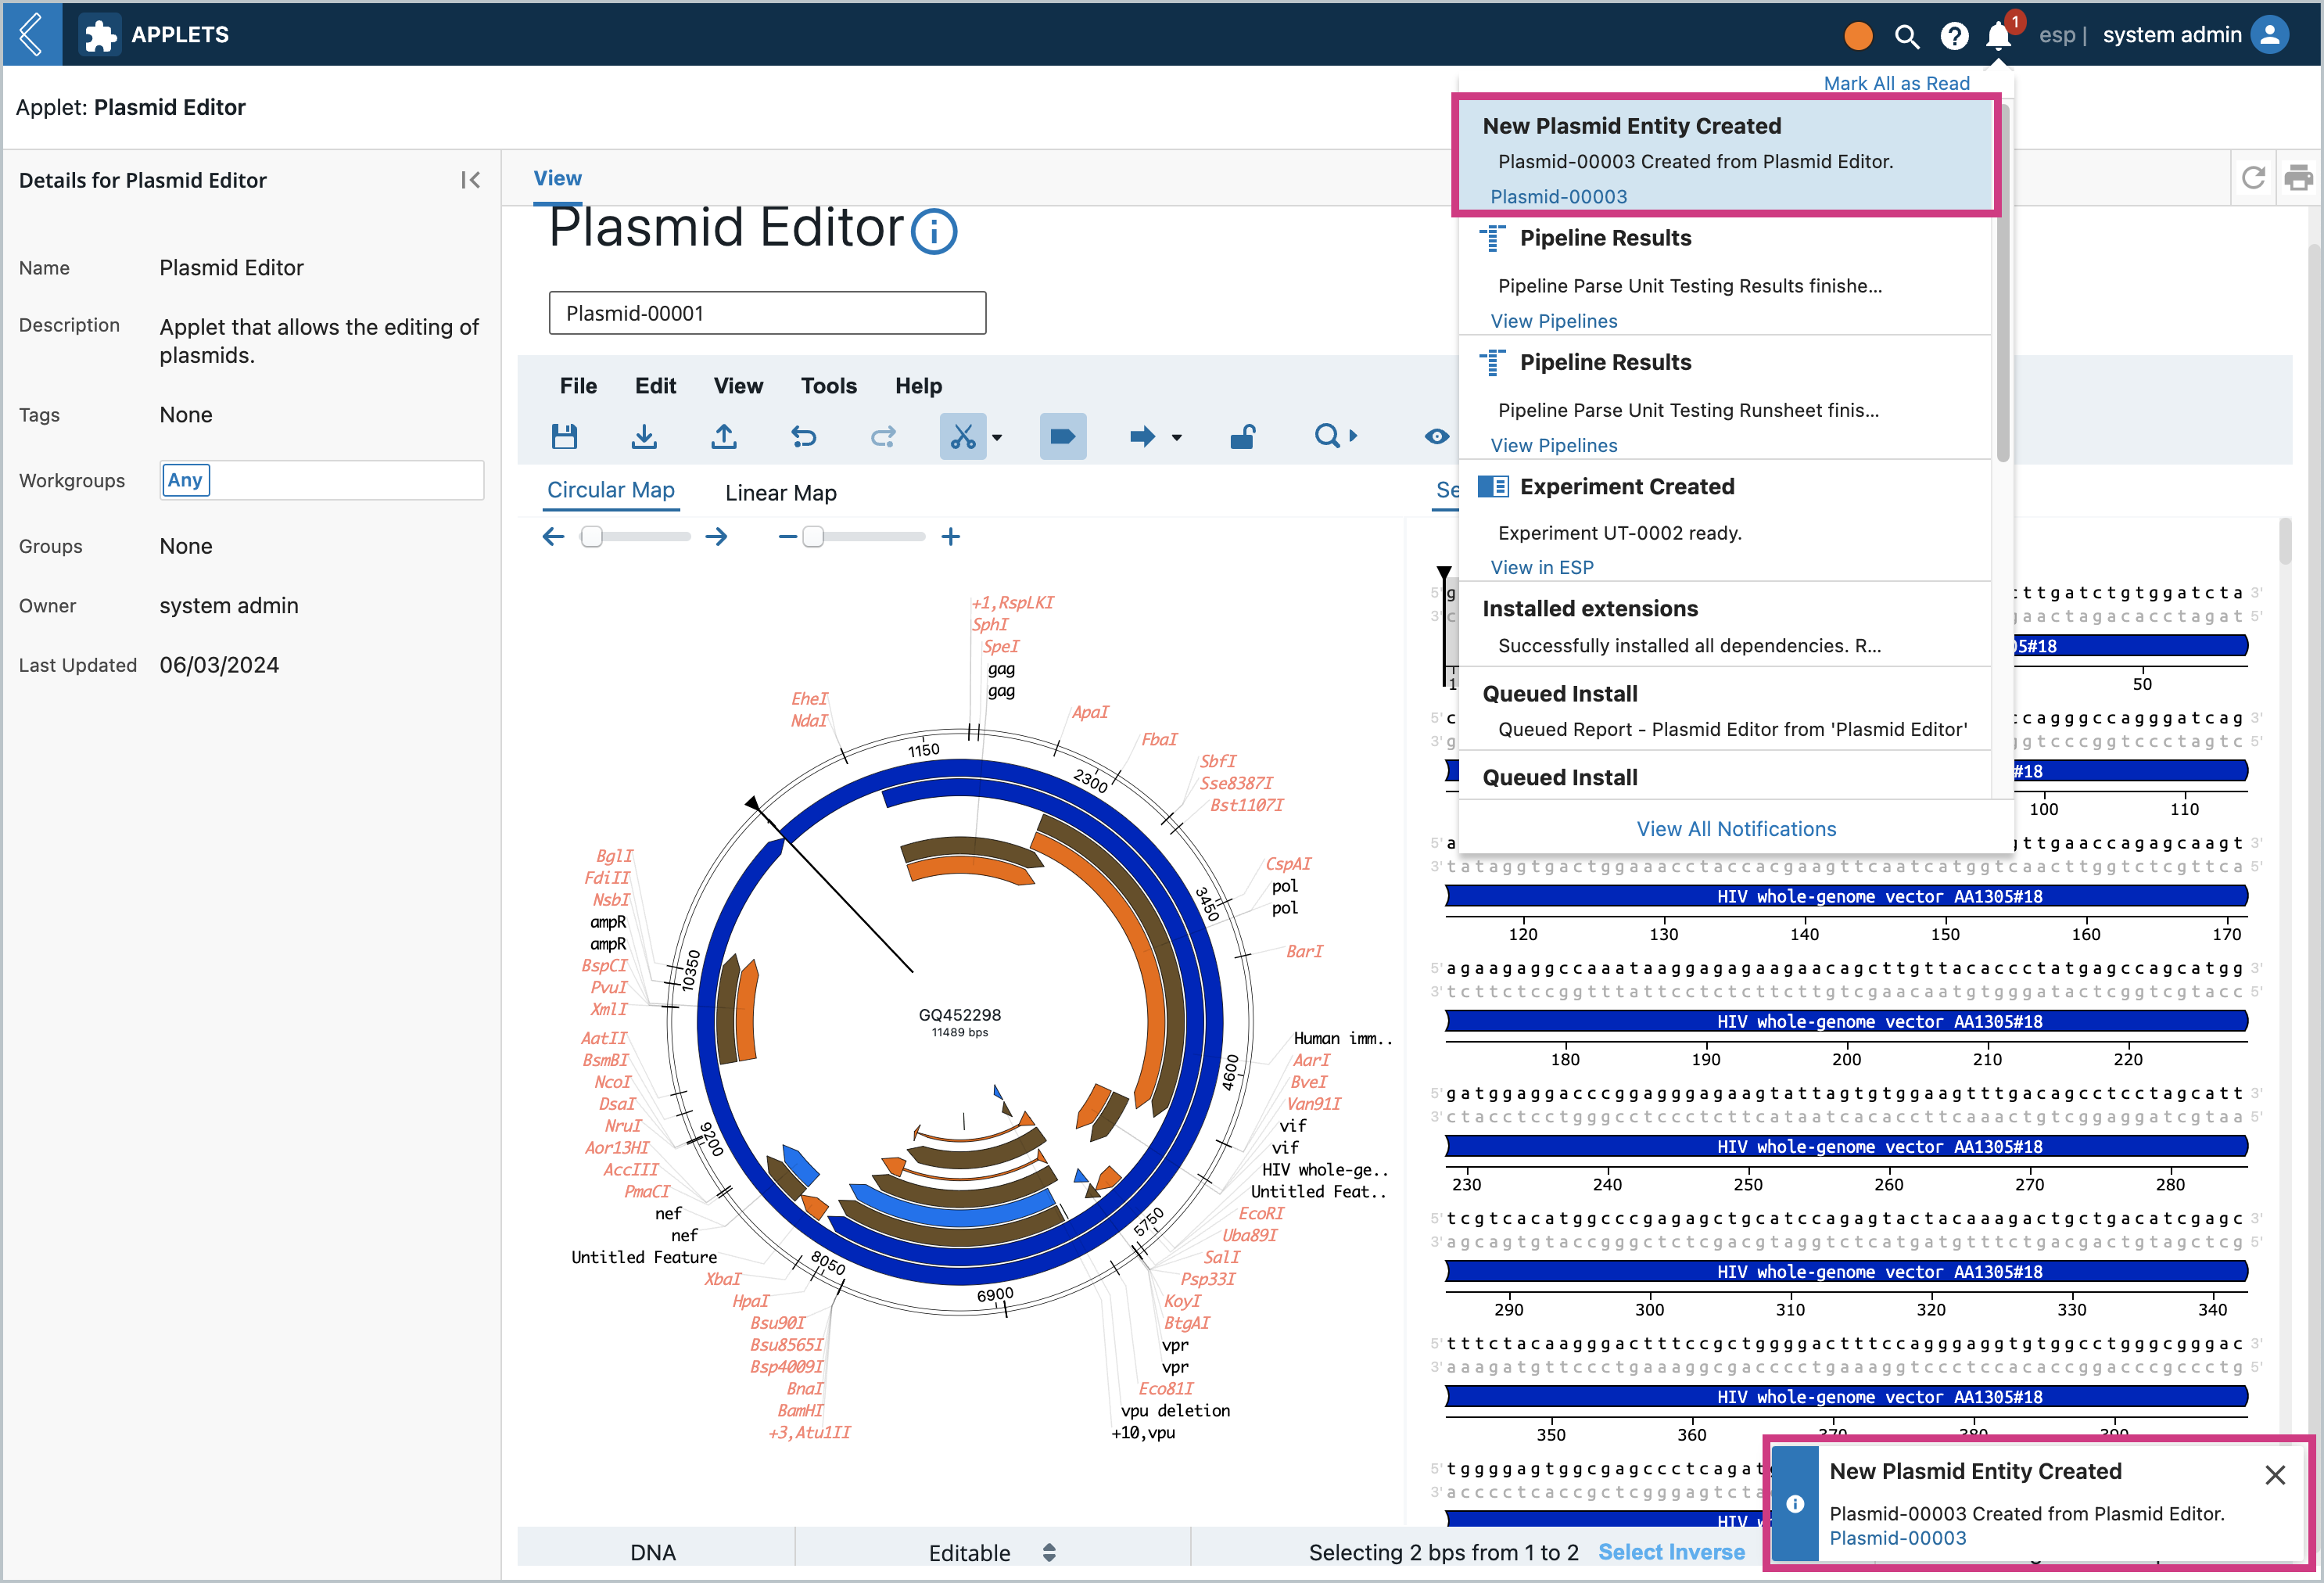Click the download tool icon
Viewport: 2324px width, 1583px height.
[644, 436]
